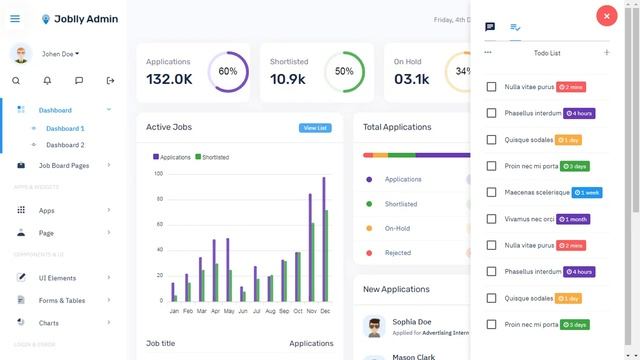Screen dimensions: 640x360
Task: Expand Forms & Tables chevron
Action: click(x=109, y=300)
